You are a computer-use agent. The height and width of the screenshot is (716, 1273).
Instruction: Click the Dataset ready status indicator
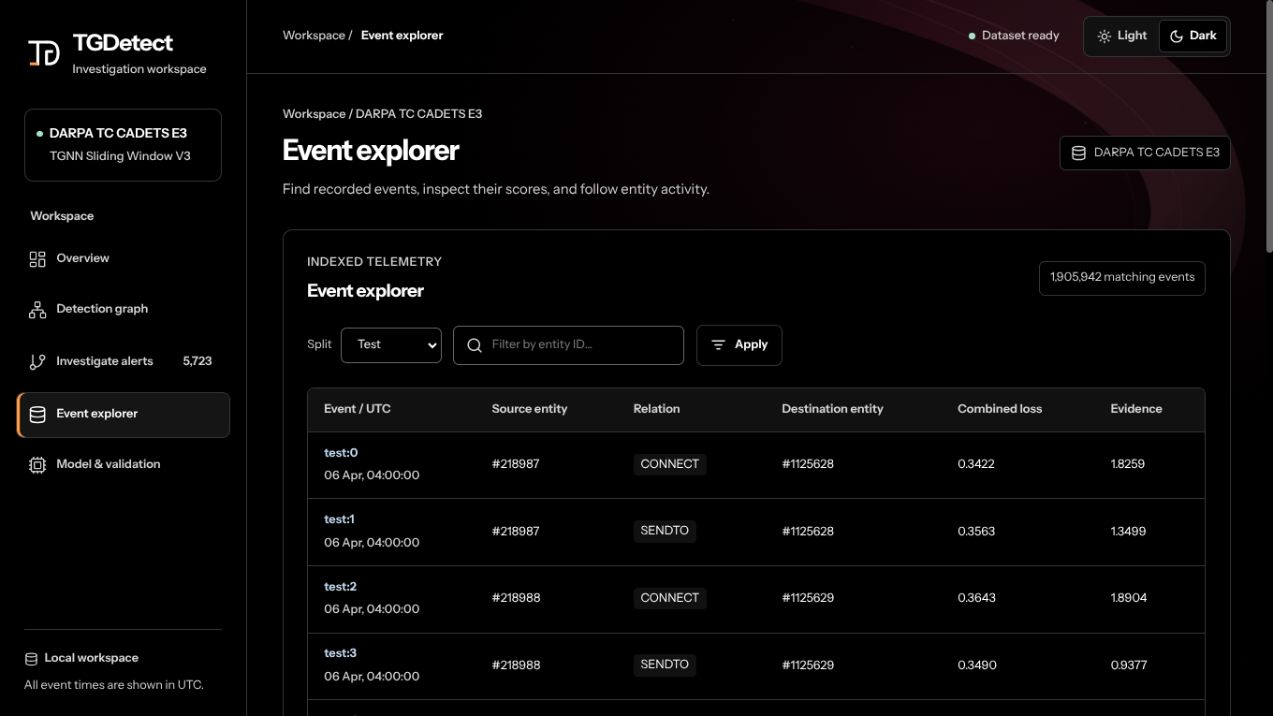(x=1014, y=36)
